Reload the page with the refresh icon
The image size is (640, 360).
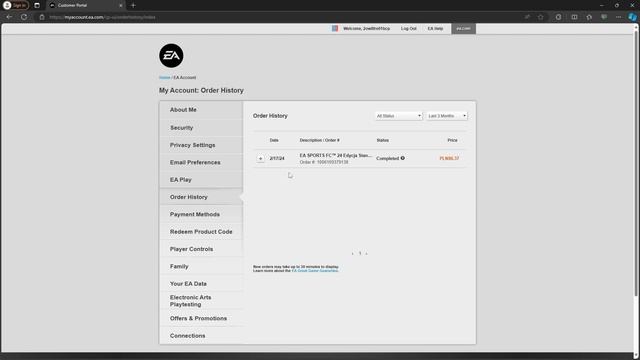point(24,17)
